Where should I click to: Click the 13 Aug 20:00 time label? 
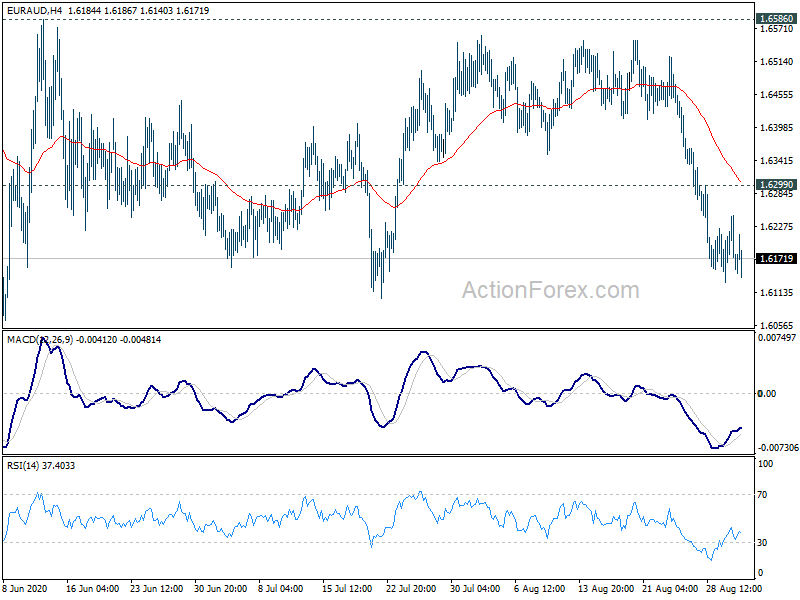pyautogui.click(x=606, y=589)
